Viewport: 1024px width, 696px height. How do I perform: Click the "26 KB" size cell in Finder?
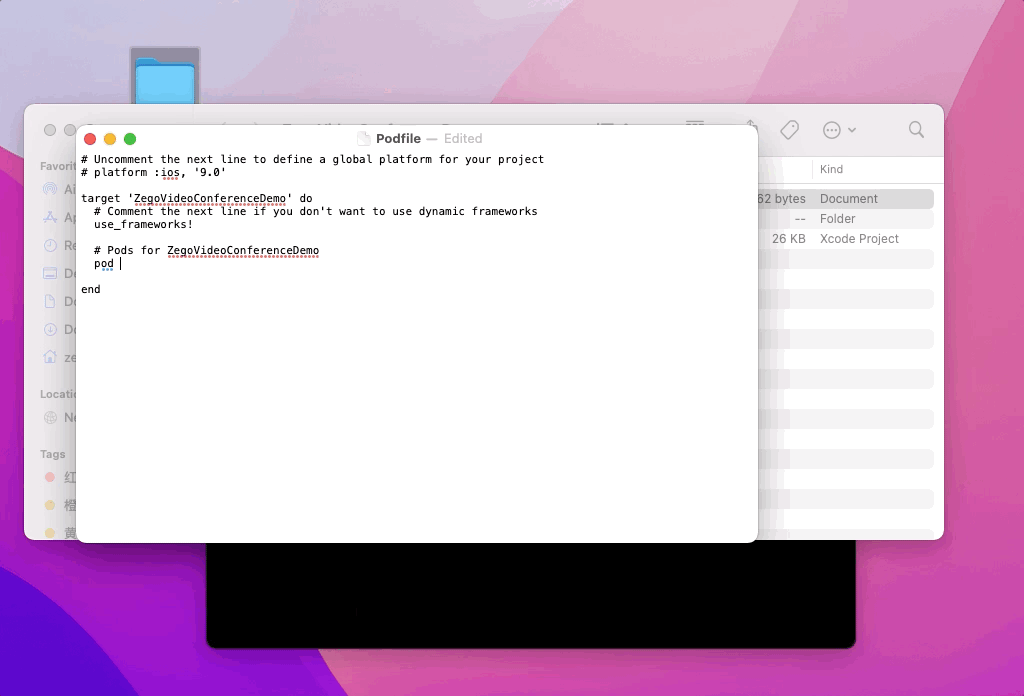pyautogui.click(x=788, y=239)
